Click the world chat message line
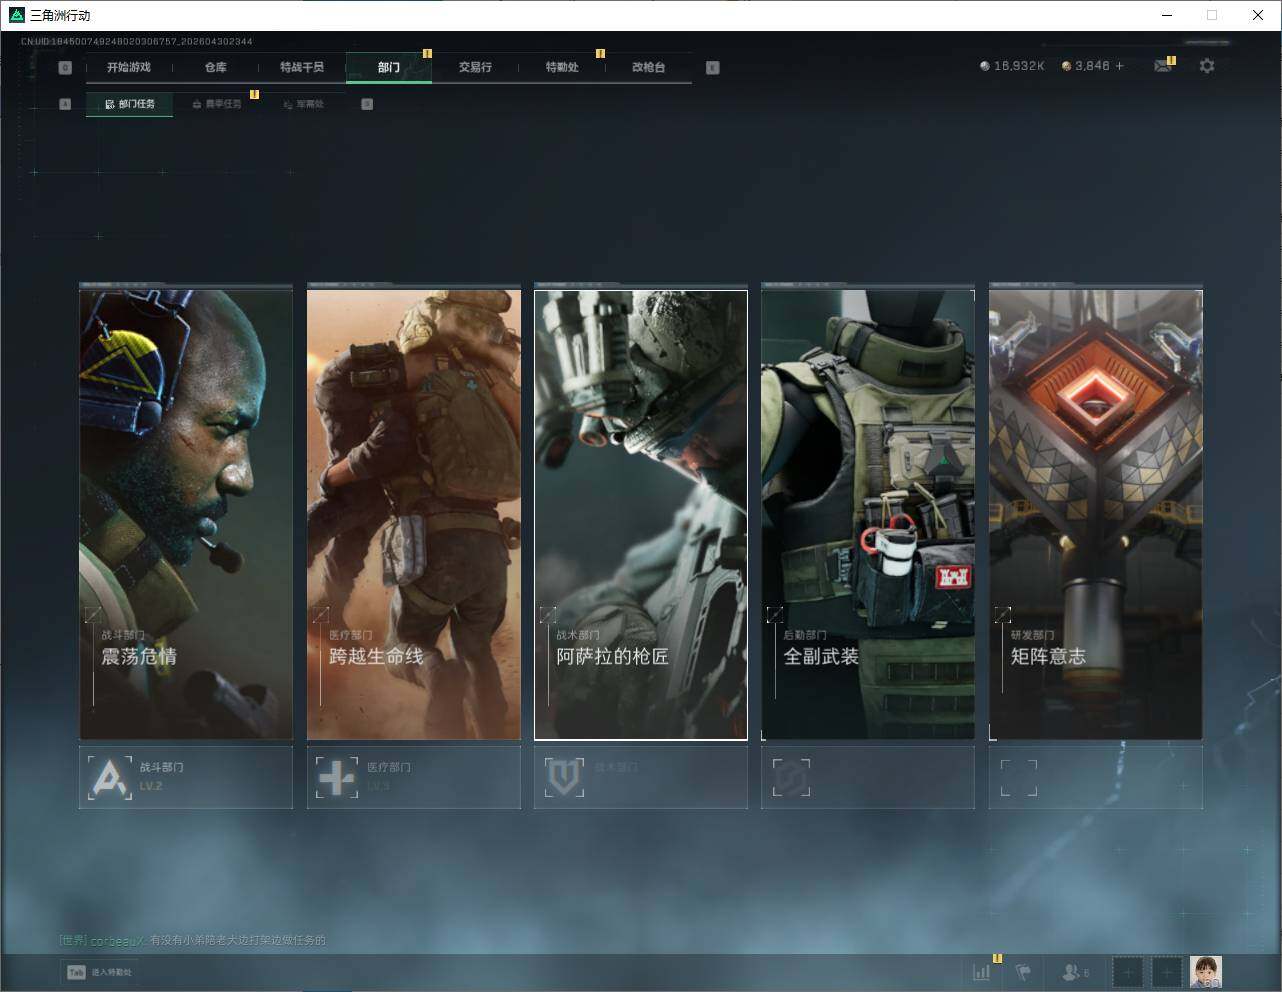 (192, 940)
